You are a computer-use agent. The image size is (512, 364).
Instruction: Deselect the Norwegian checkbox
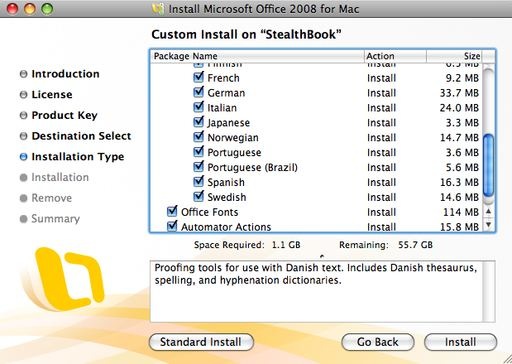199,137
